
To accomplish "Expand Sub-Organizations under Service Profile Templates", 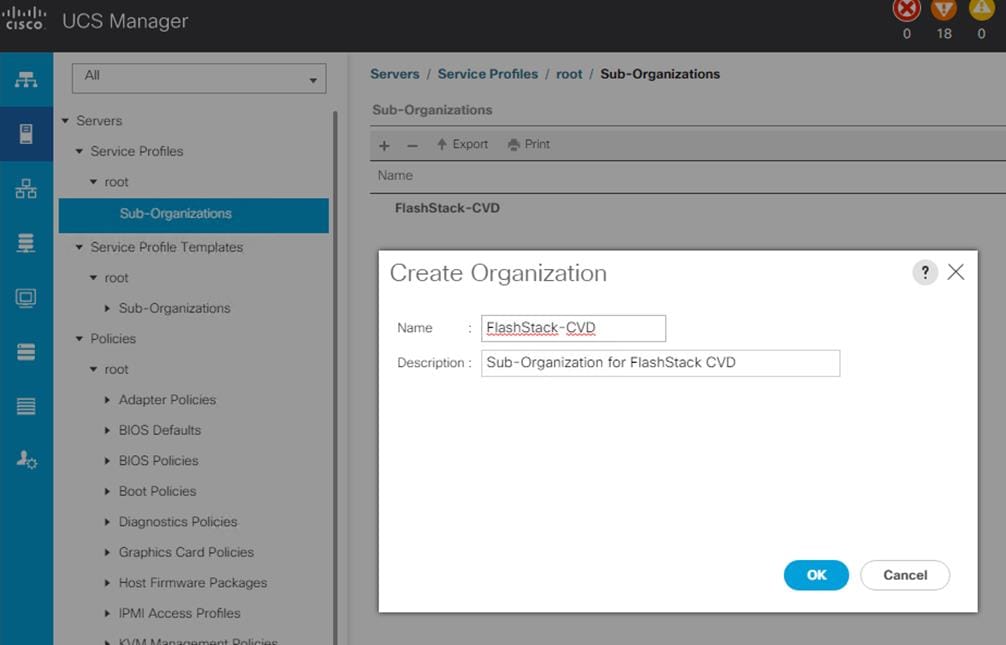I will pyautogui.click(x=107, y=309).
